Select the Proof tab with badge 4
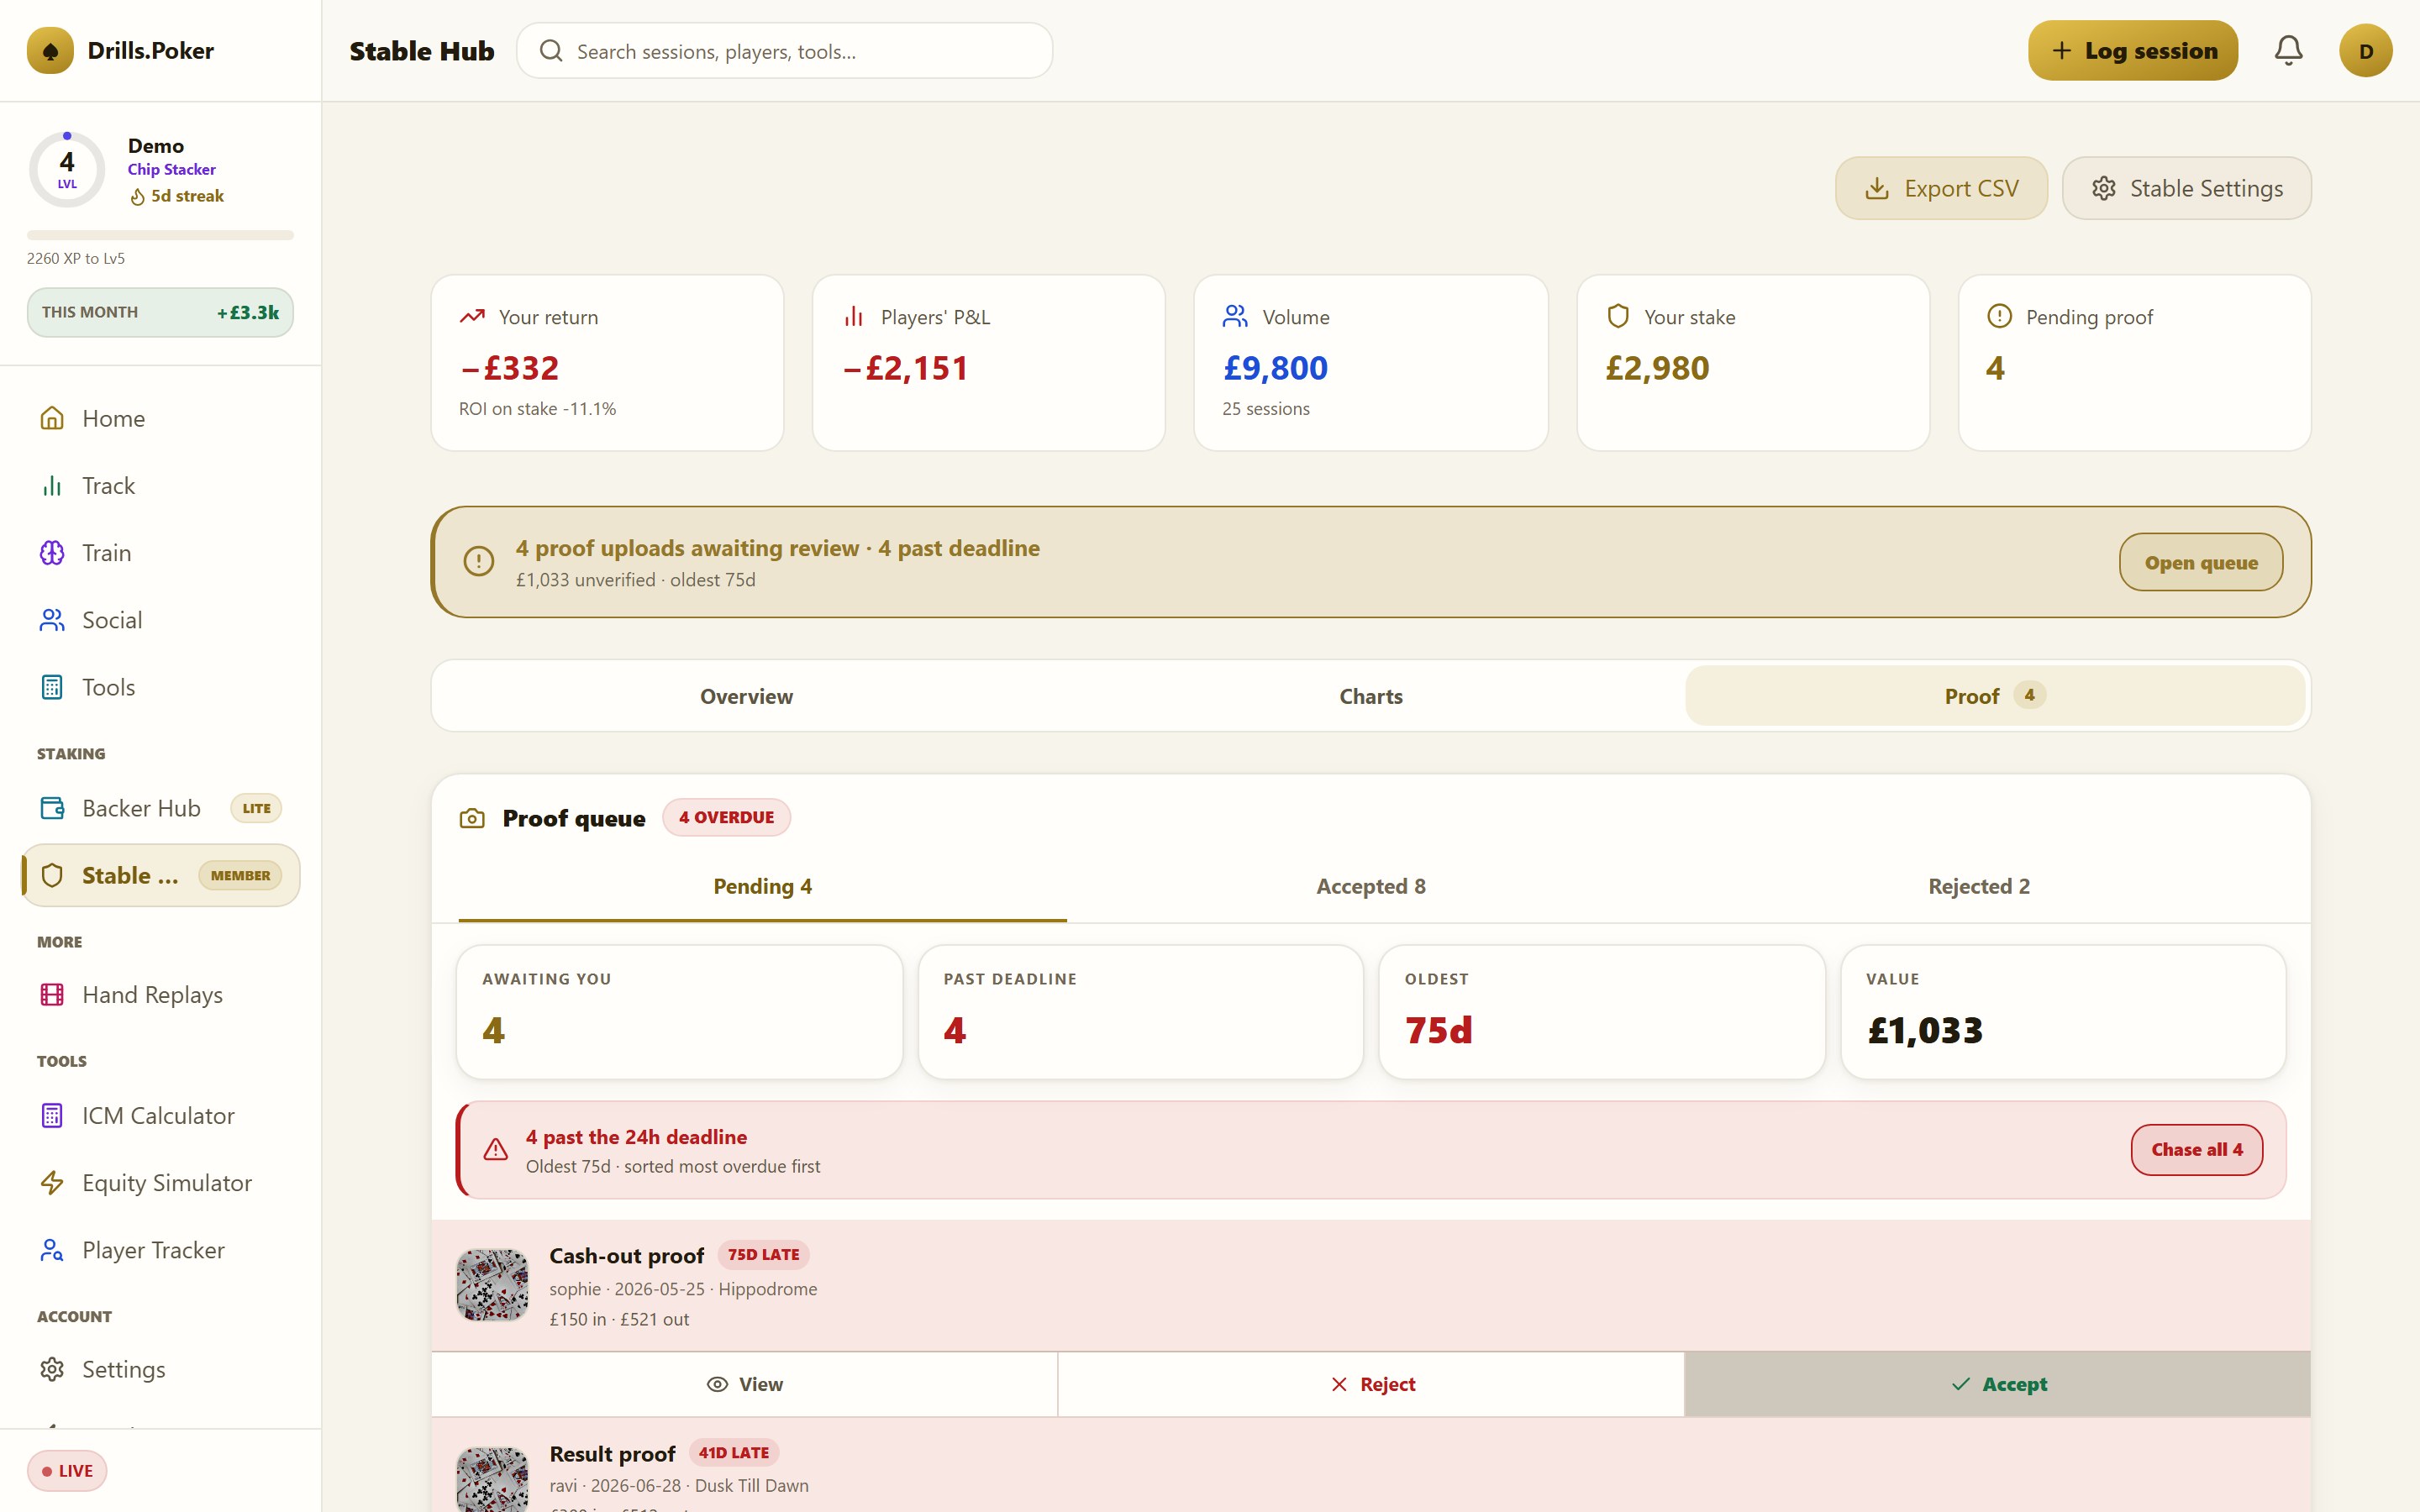Screen dimensions: 2420x1512 [x=1995, y=696]
